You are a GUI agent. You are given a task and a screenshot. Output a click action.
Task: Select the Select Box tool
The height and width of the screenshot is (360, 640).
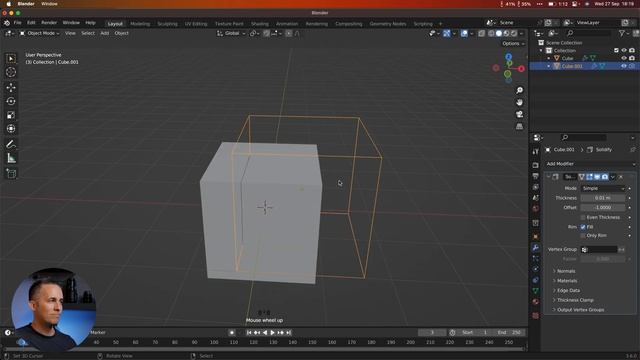tap(11, 59)
